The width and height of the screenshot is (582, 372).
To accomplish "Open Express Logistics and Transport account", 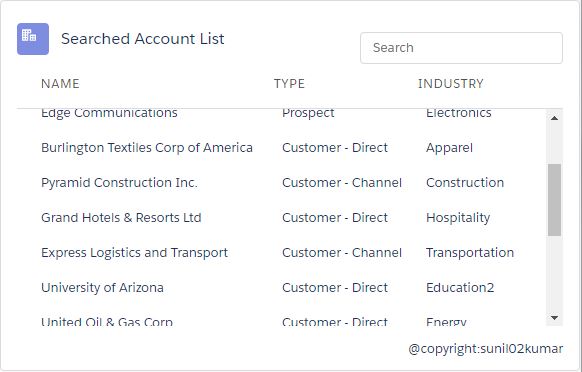I will (x=134, y=253).
